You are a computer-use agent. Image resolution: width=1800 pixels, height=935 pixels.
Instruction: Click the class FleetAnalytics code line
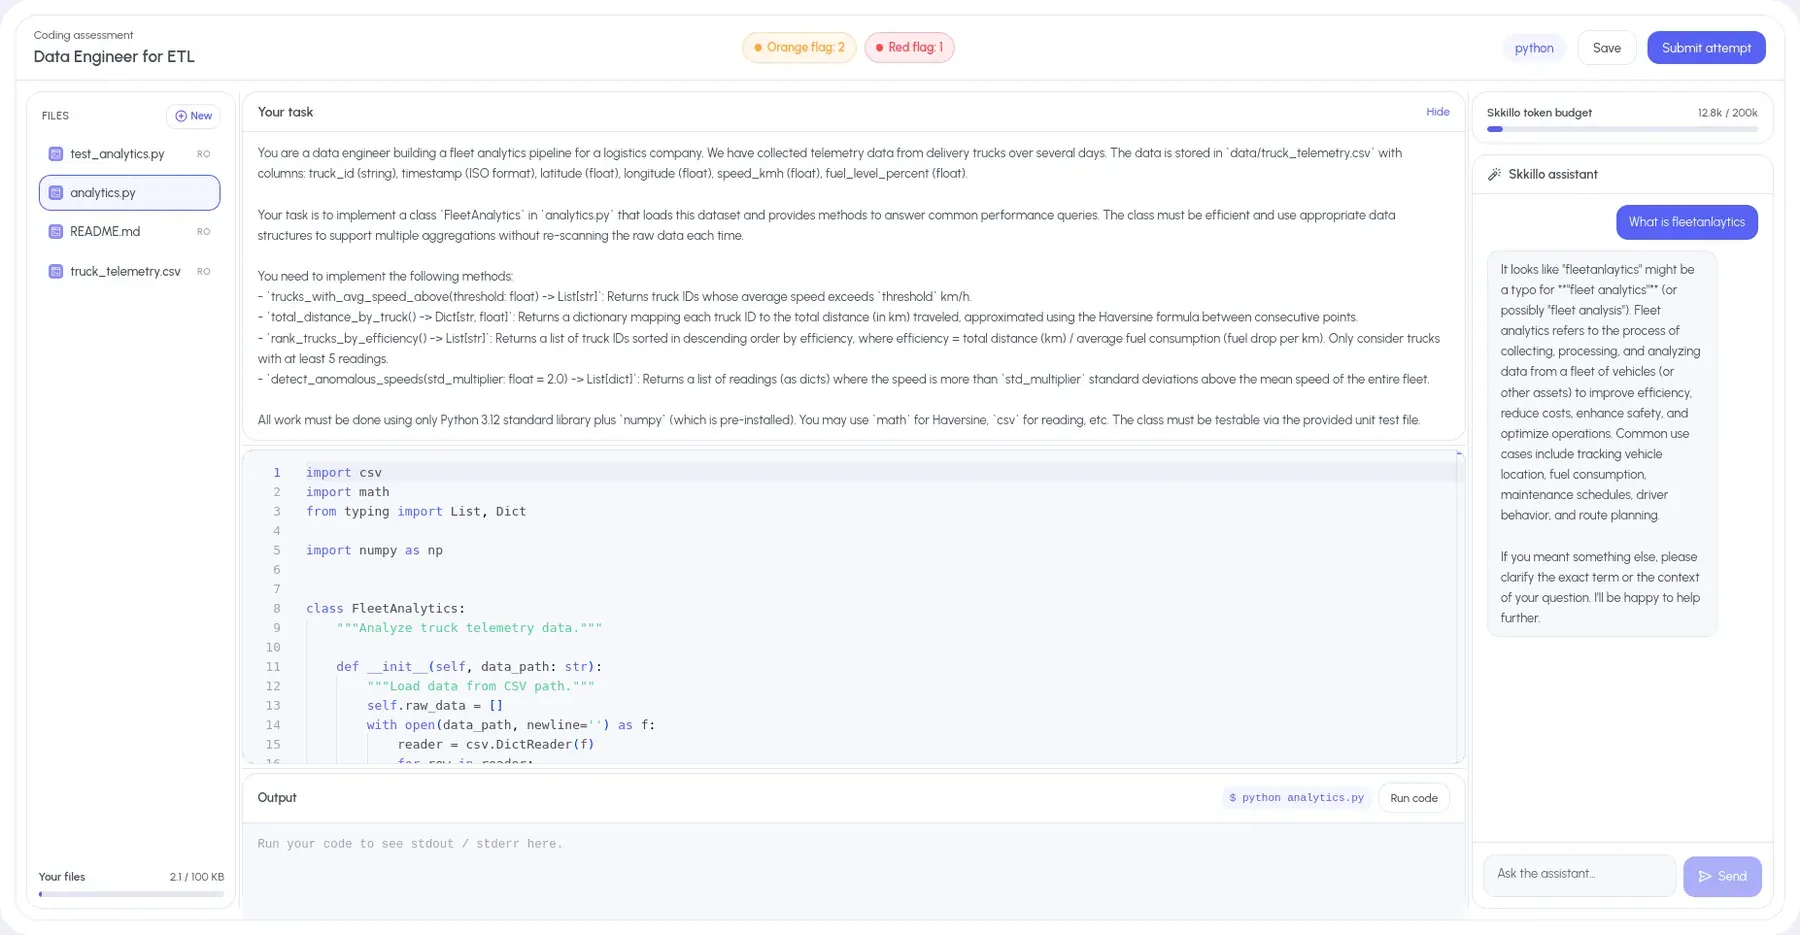386,608
